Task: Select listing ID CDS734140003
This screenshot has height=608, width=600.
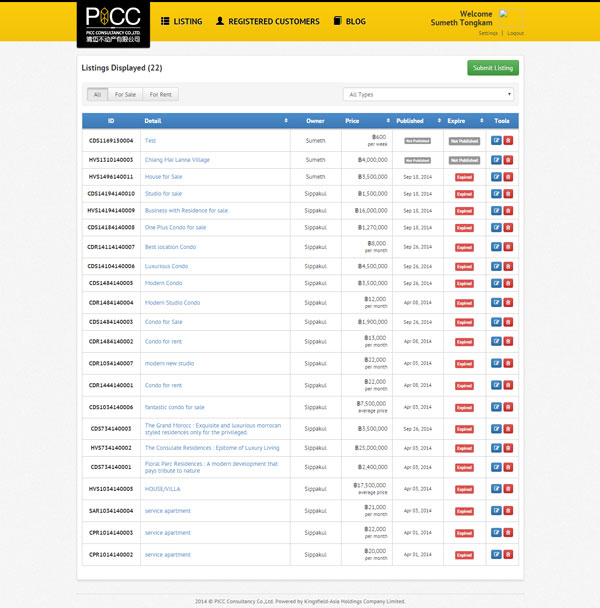Action: pyautogui.click(x=111, y=428)
